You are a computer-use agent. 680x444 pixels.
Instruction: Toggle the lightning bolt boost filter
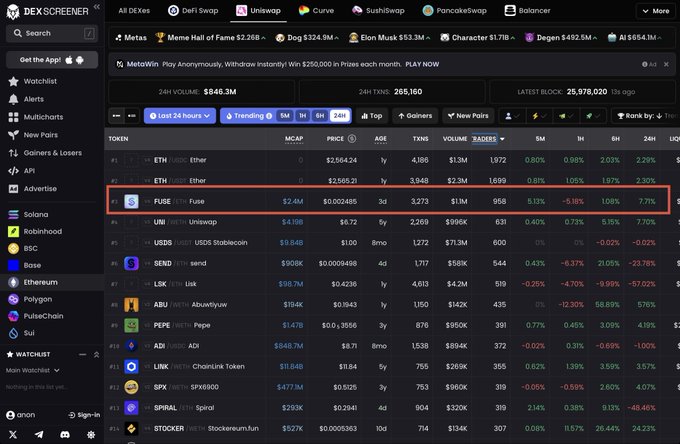(x=539, y=116)
